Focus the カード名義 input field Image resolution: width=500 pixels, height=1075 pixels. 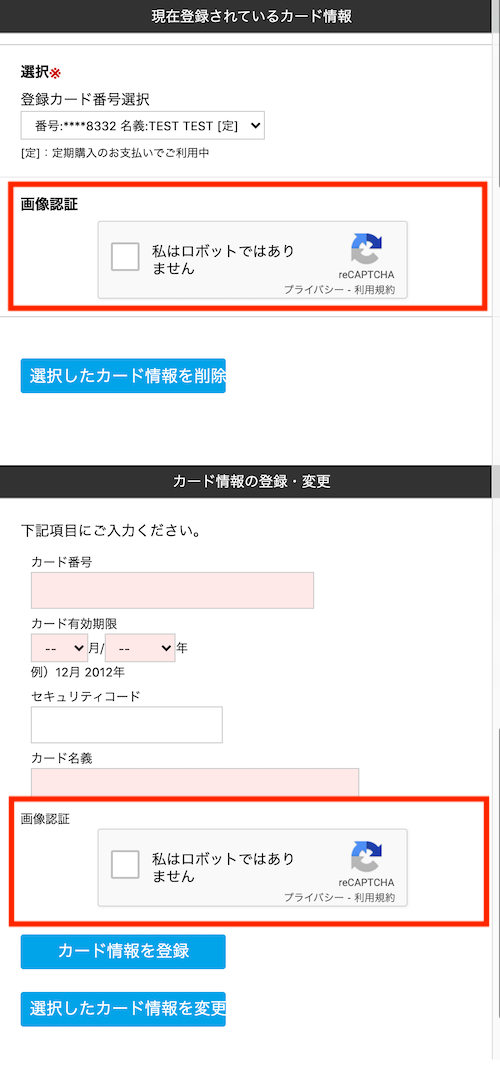195,782
